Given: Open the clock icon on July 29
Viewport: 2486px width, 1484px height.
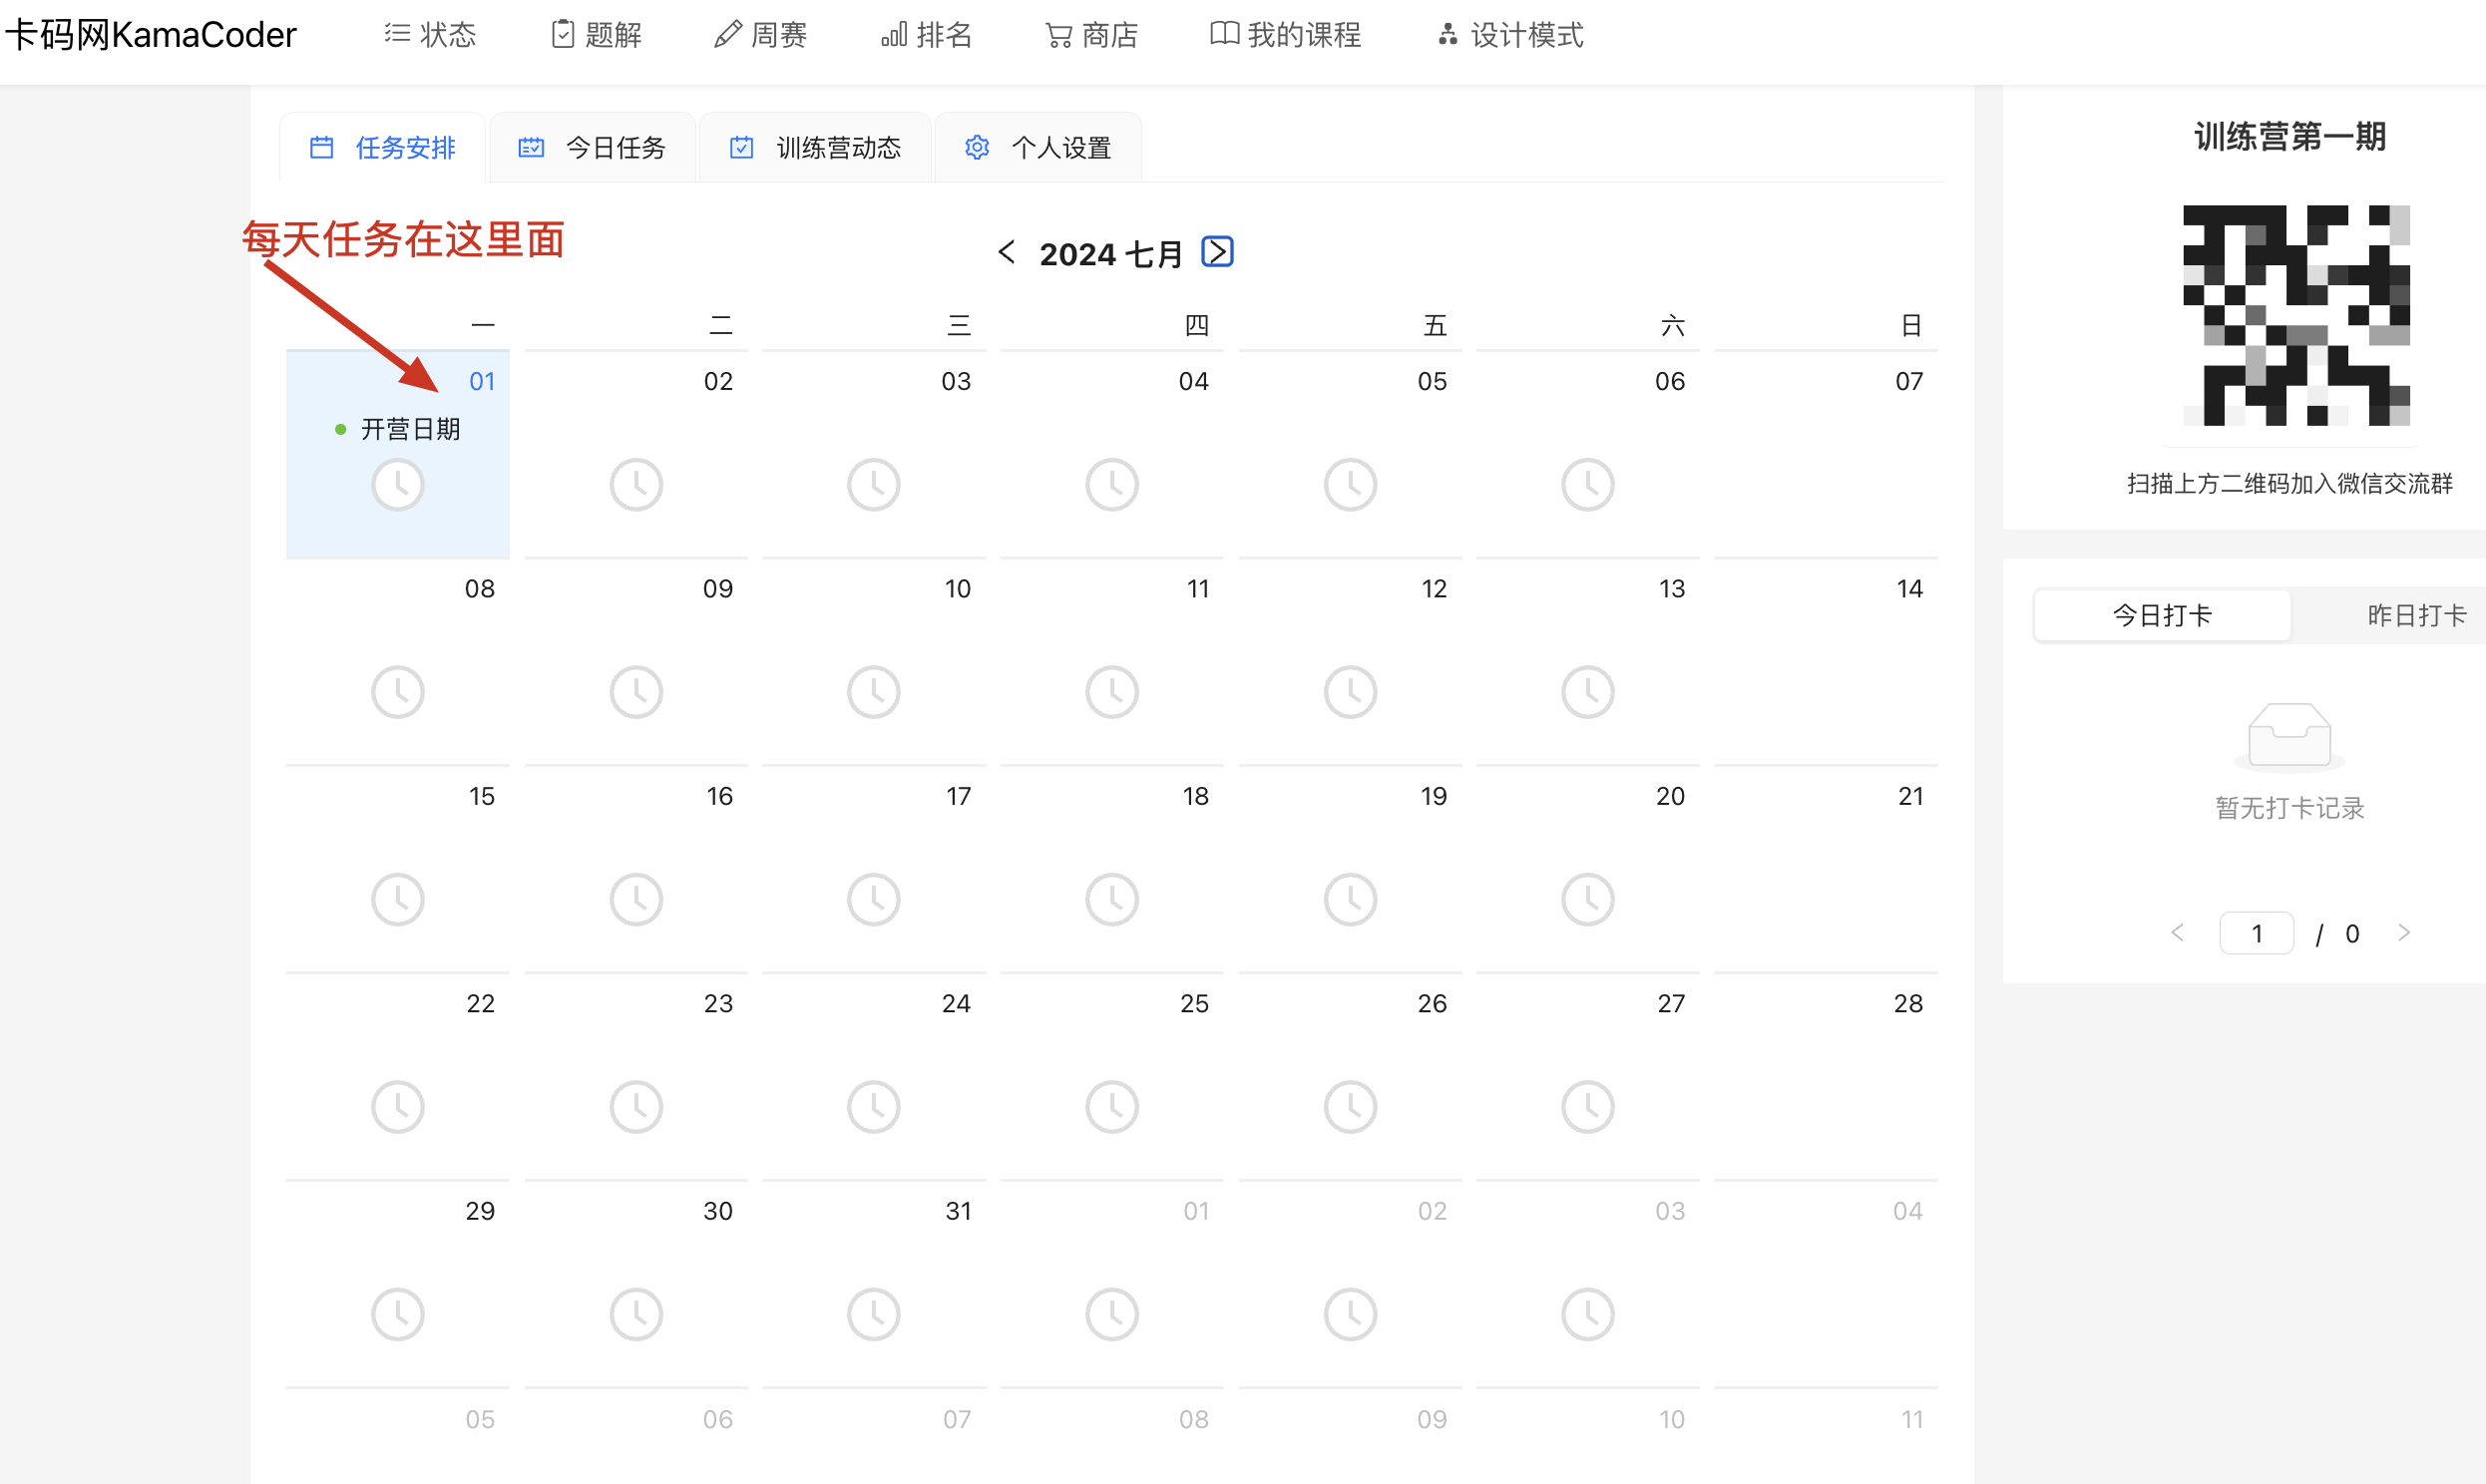Looking at the screenshot, I should pyautogui.click(x=398, y=1314).
